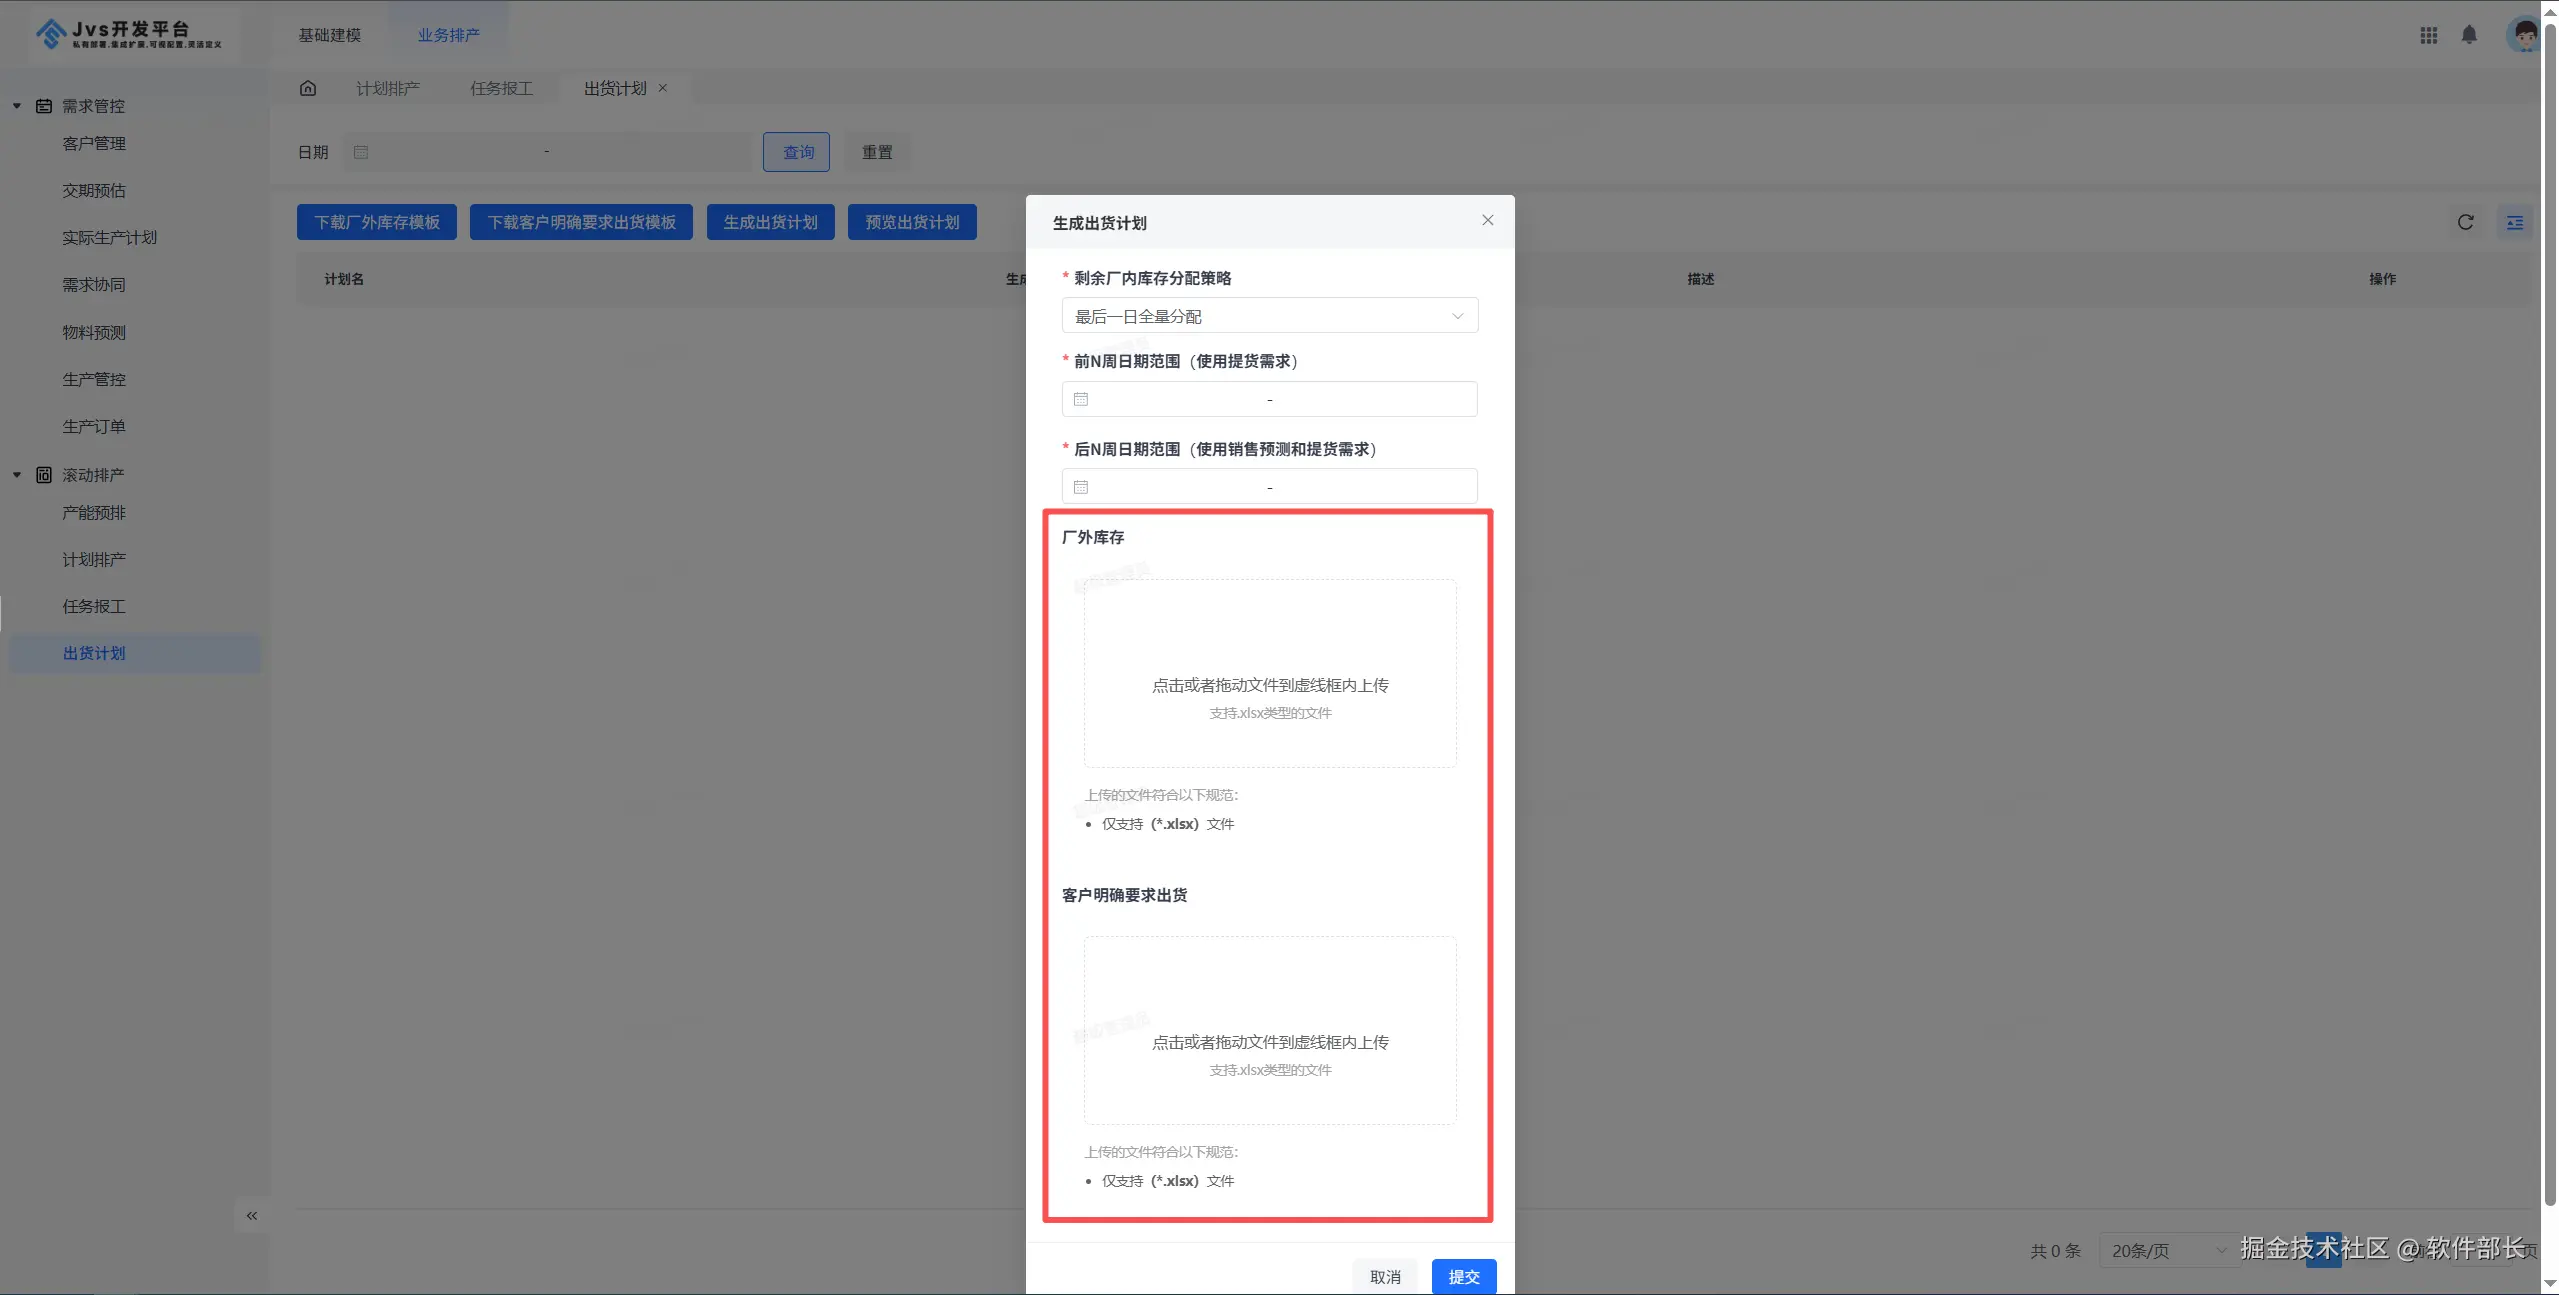Collapse the 需求管控 tree group
Image resolution: width=2559 pixels, height=1295 pixels.
coord(17,106)
